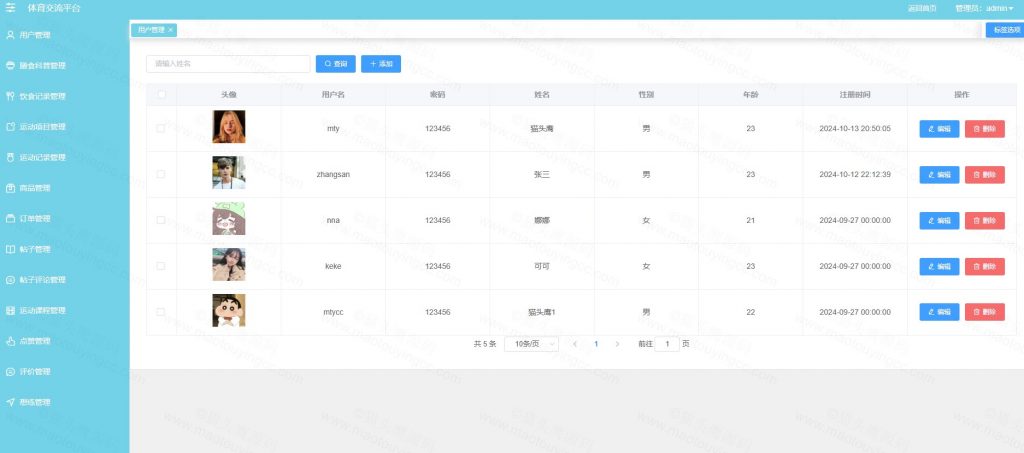Edit the zhangsan user row
The image size is (1024, 453).
tap(939, 175)
